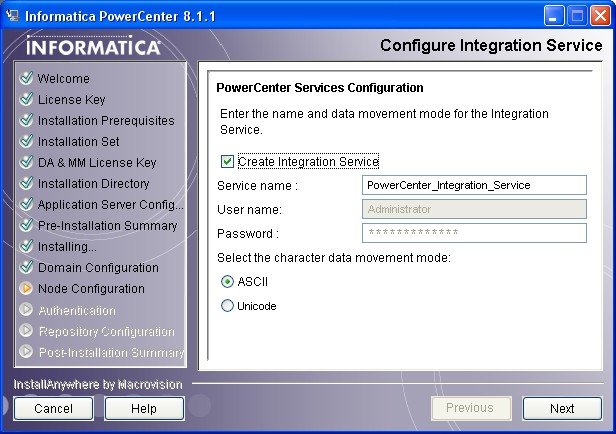Click the 'Service name :' label
616x434 pixels.
(258, 185)
